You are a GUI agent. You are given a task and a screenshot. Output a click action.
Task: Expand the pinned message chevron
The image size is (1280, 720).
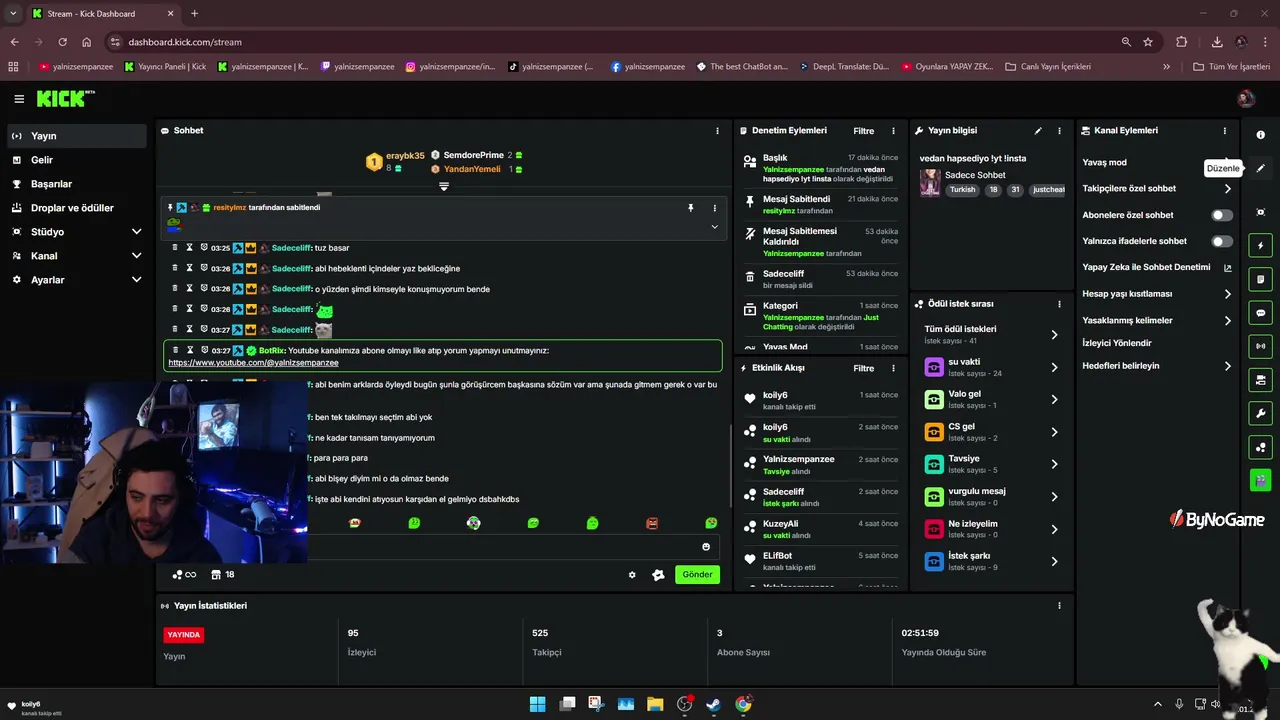pos(714,227)
